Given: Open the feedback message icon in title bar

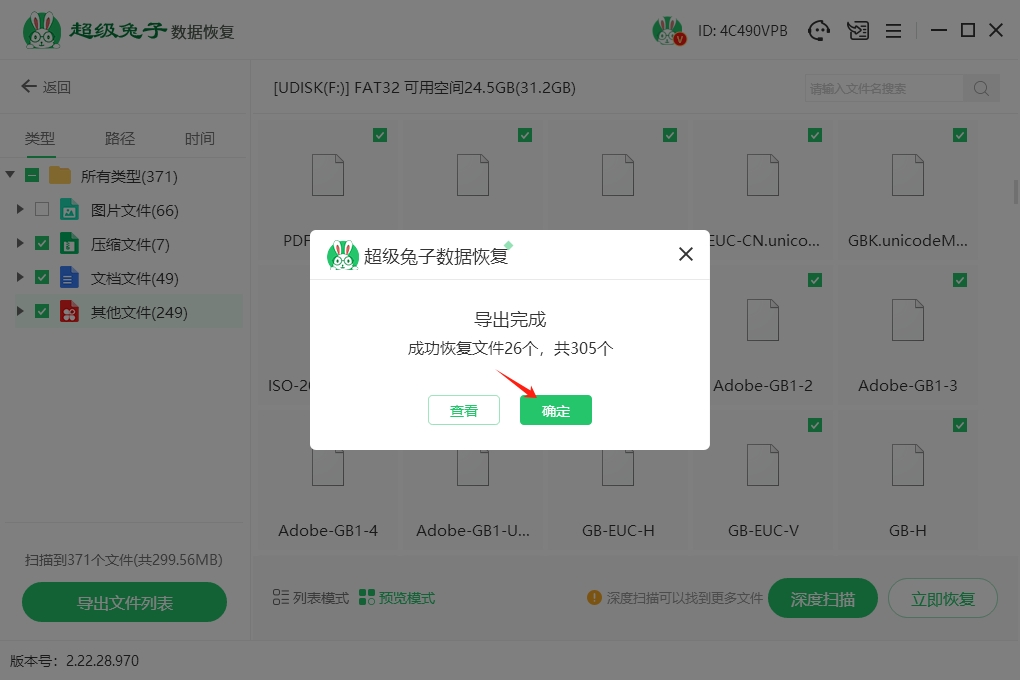Looking at the screenshot, I should pyautogui.click(x=857, y=31).
